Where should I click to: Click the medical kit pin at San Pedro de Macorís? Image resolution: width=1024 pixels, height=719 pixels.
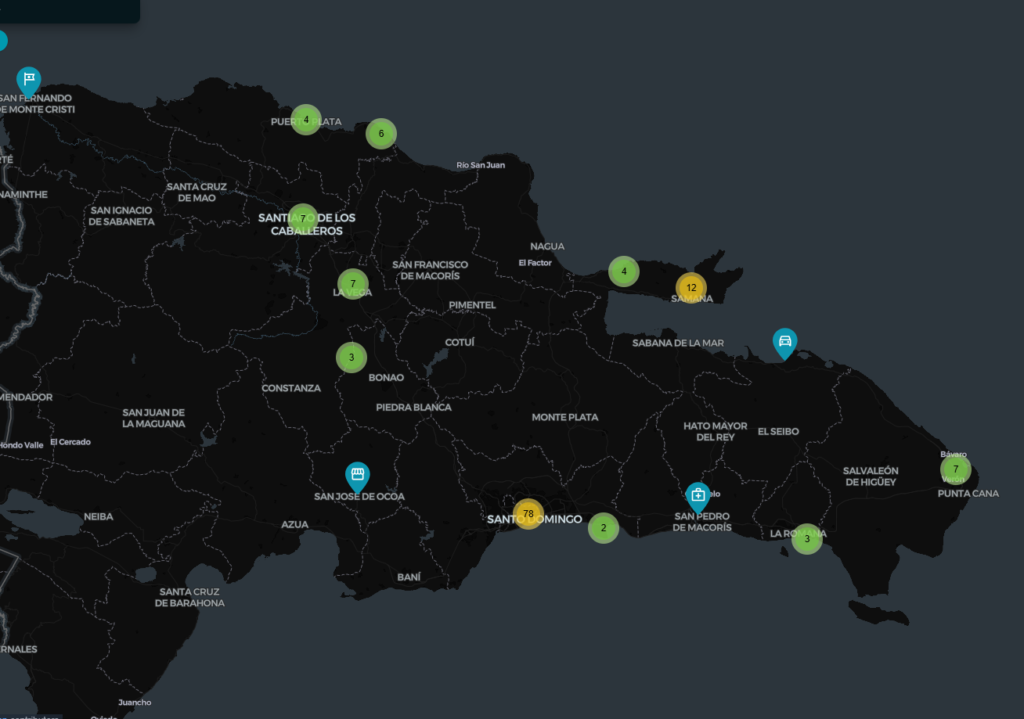(698, 496)
